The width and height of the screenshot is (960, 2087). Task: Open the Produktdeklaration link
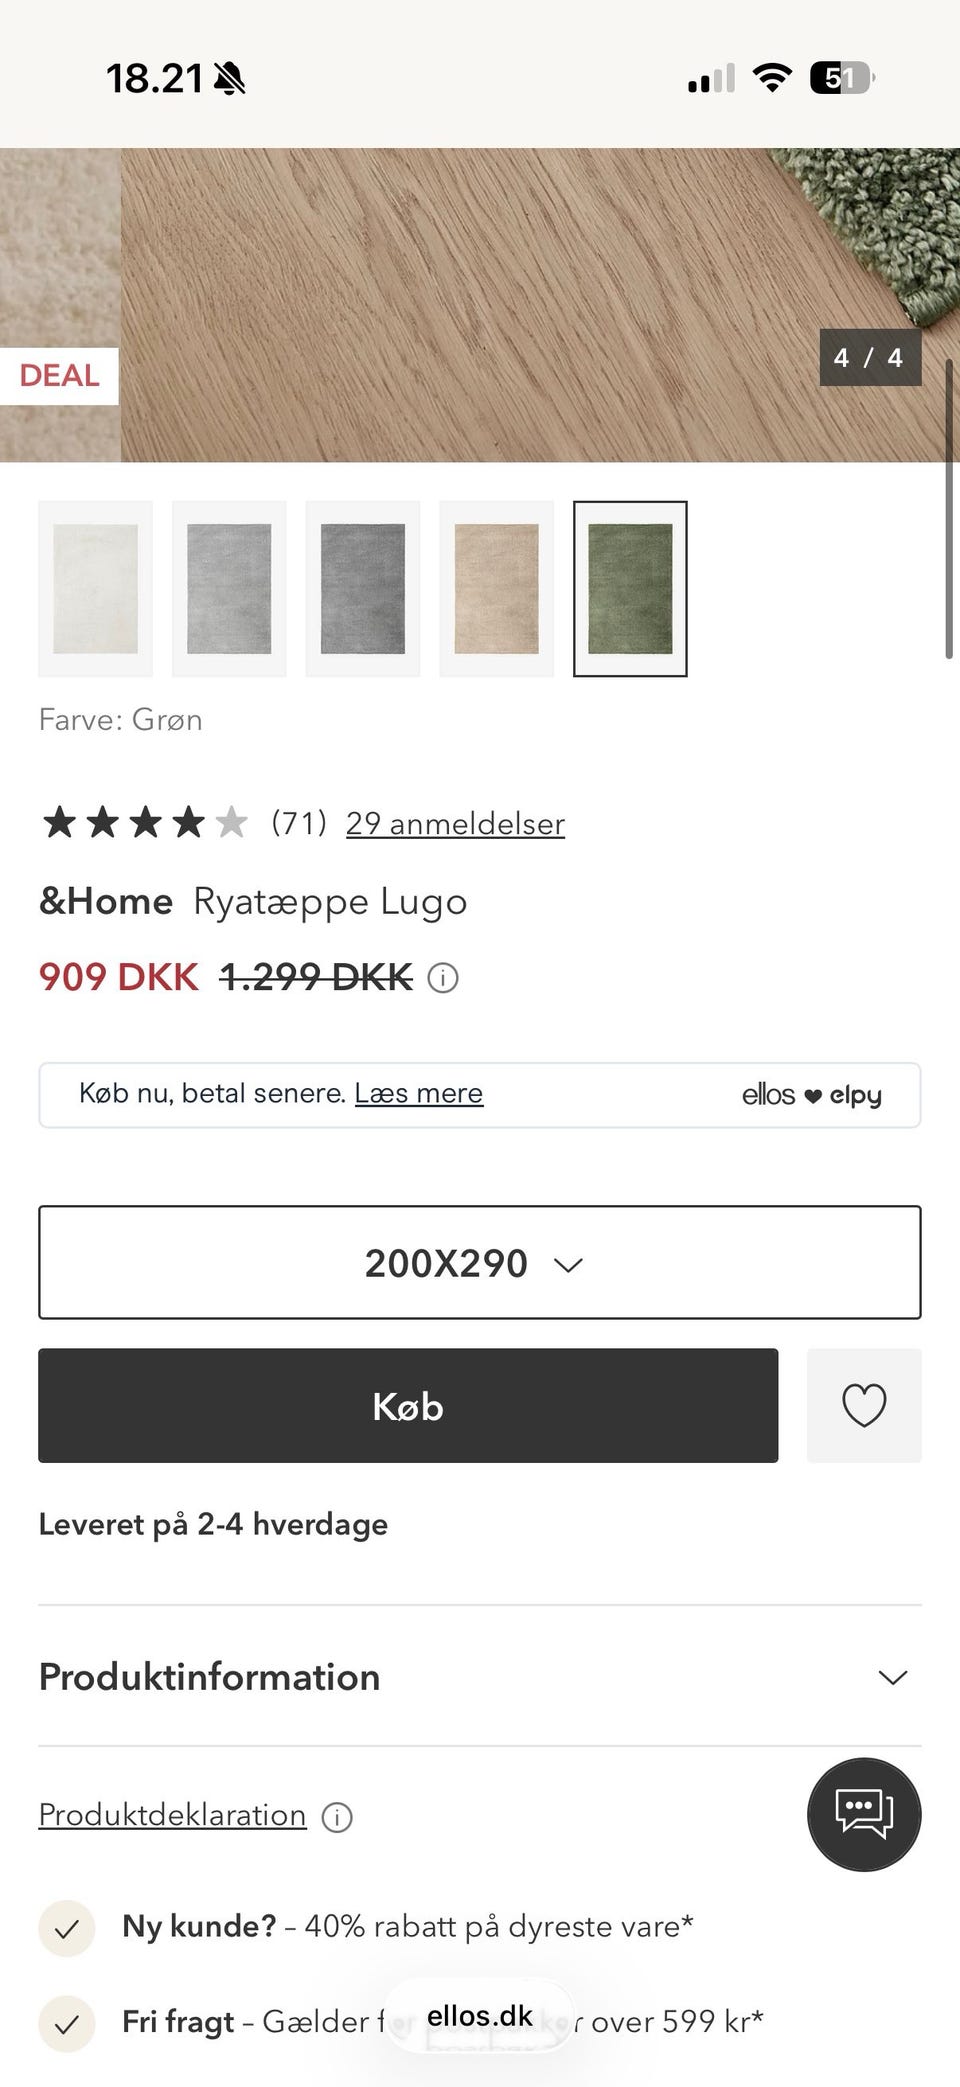pos(172,1815)
